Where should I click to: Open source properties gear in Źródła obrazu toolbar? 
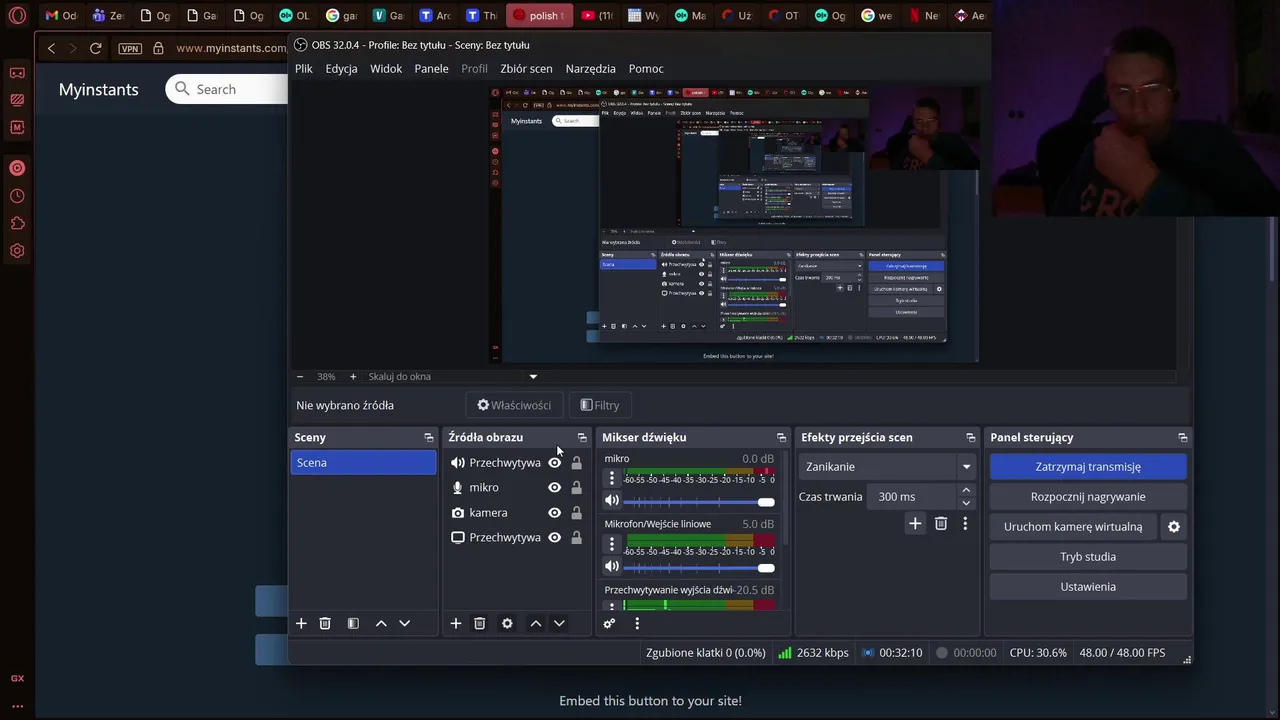click(507, 623)
